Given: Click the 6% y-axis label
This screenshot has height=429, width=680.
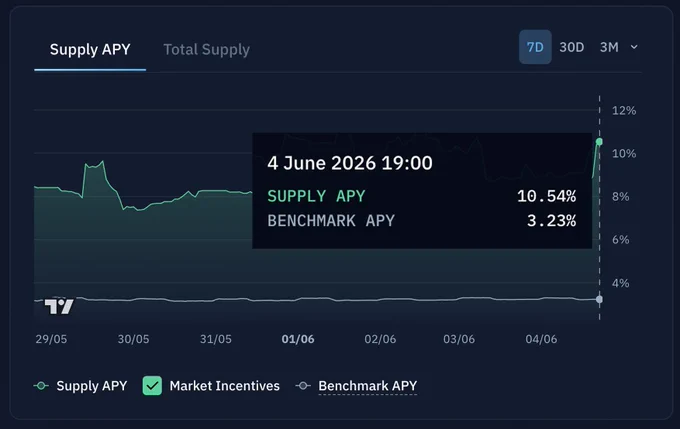Looking at the screenshot, I should point(621,240).
